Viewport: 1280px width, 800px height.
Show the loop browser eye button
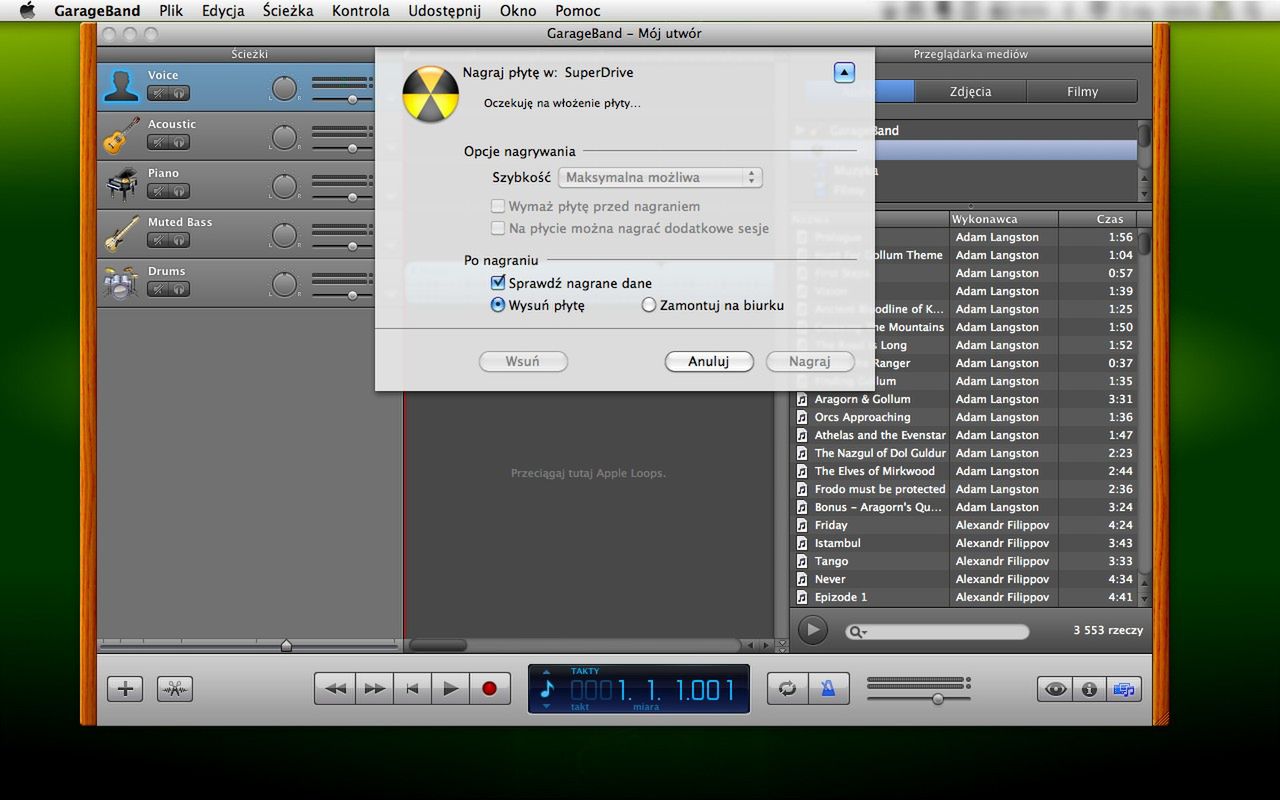click(1054, 689)
